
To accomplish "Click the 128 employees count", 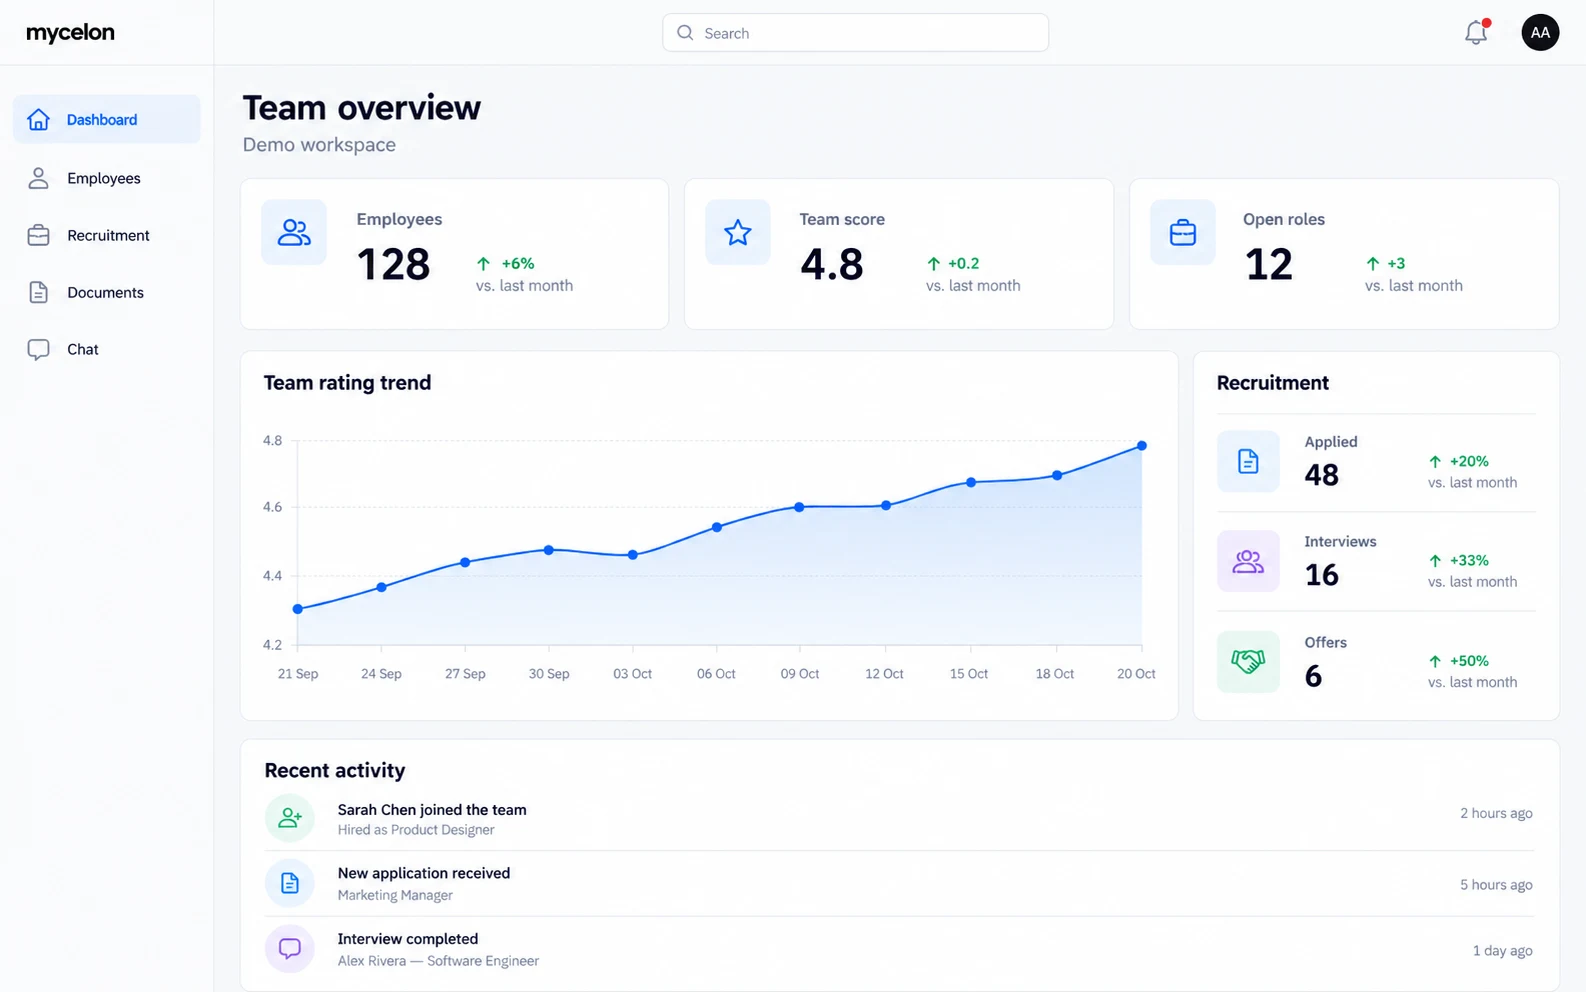I will 394,265.
